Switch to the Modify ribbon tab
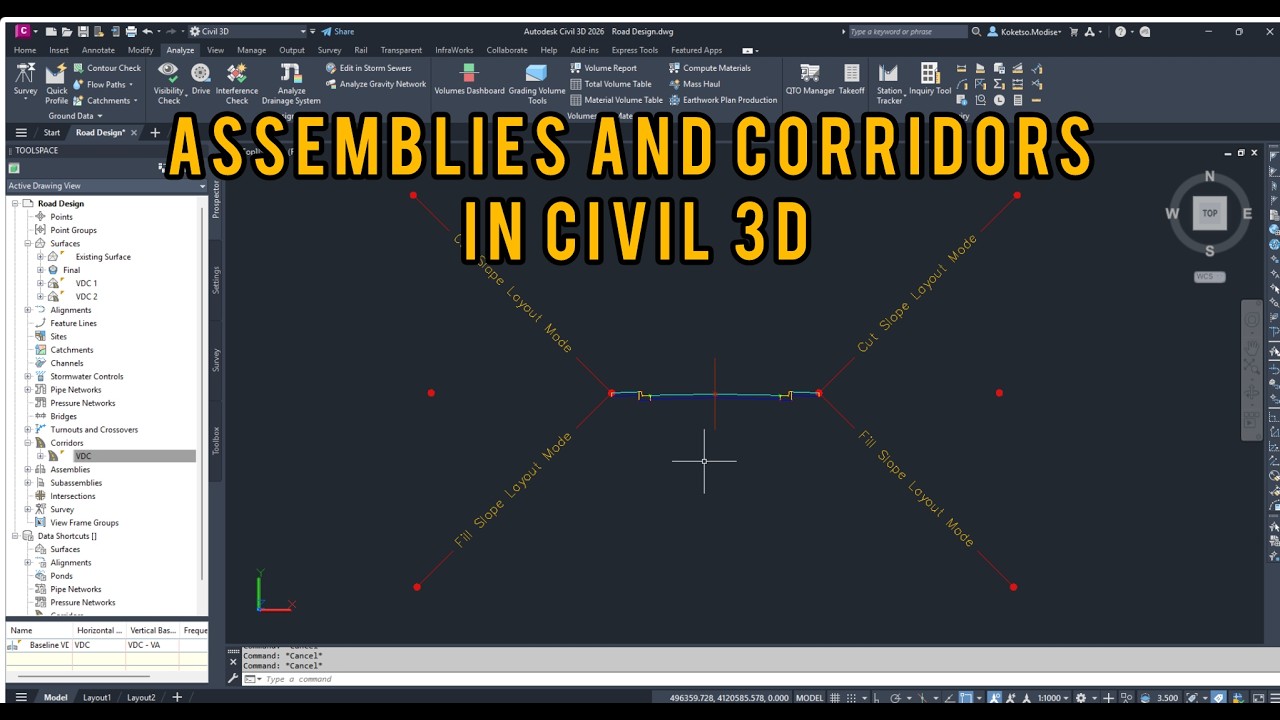The image size is (1280, 720). click(140, 50)
